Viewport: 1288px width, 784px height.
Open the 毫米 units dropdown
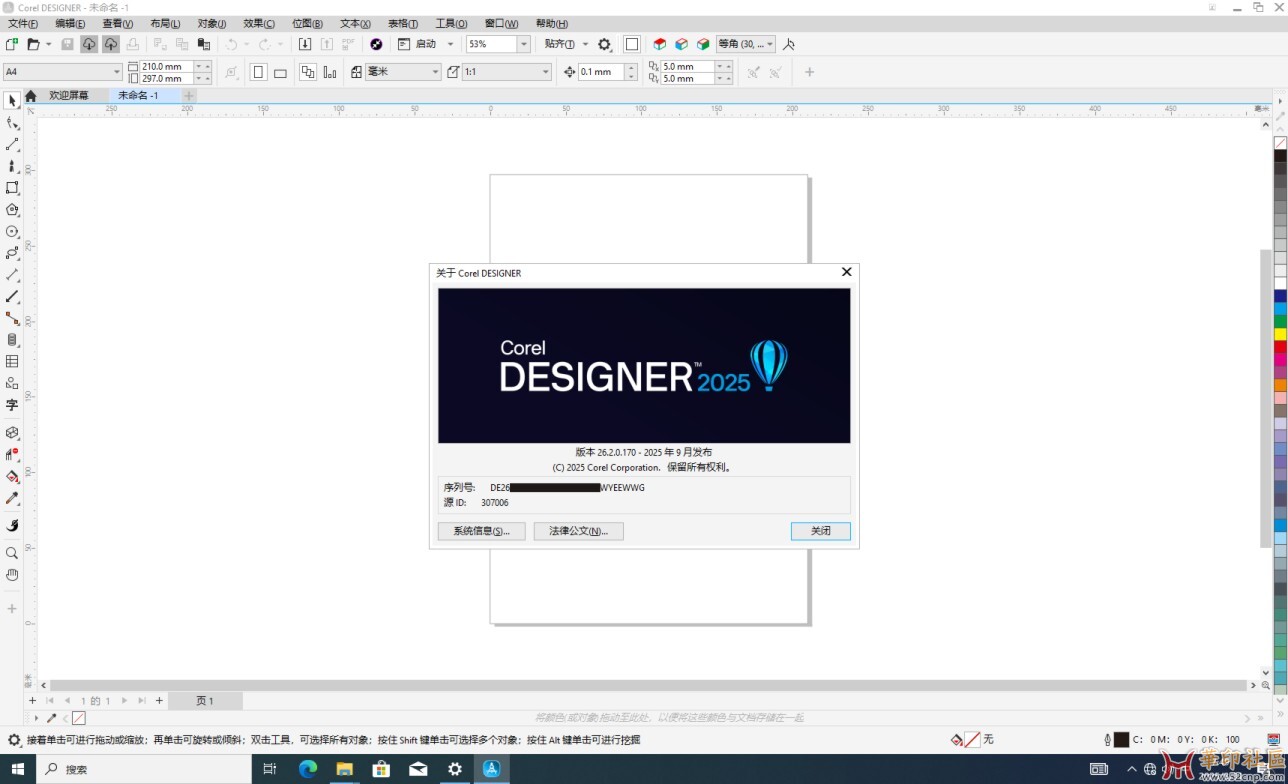(435, 72)
